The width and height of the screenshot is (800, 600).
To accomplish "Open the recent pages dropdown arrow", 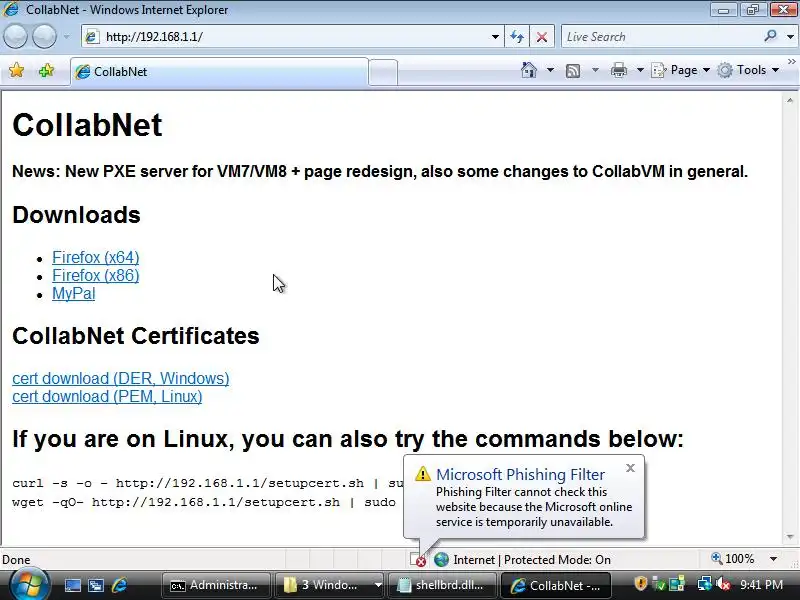I will (x=66, y=37).
